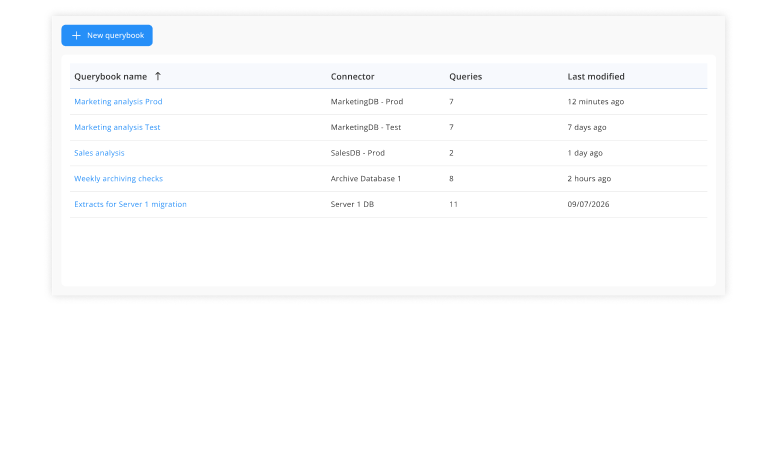
Task: Click query count 8 cell
Action: pyautogui.click(x=451, y=179)
